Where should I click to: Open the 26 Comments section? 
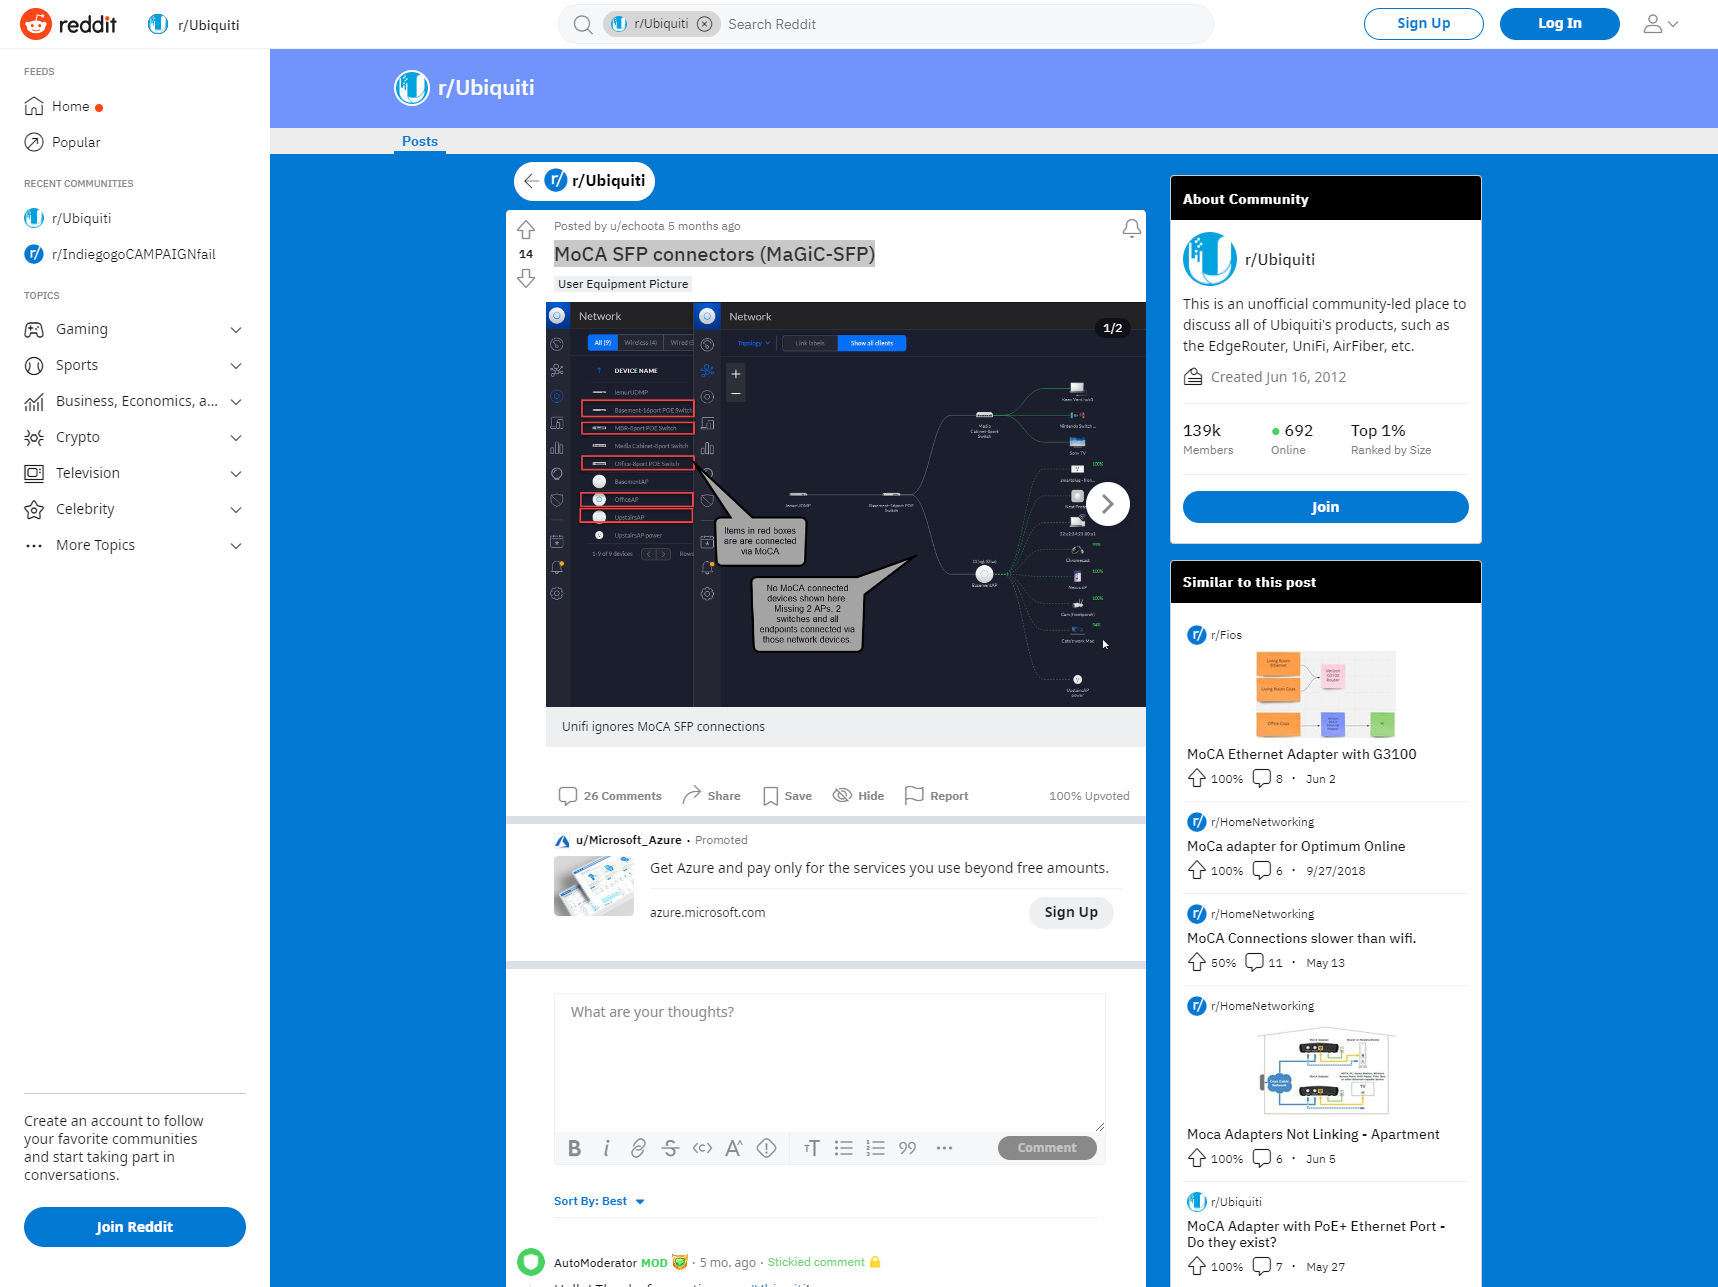tap(610, 796)
